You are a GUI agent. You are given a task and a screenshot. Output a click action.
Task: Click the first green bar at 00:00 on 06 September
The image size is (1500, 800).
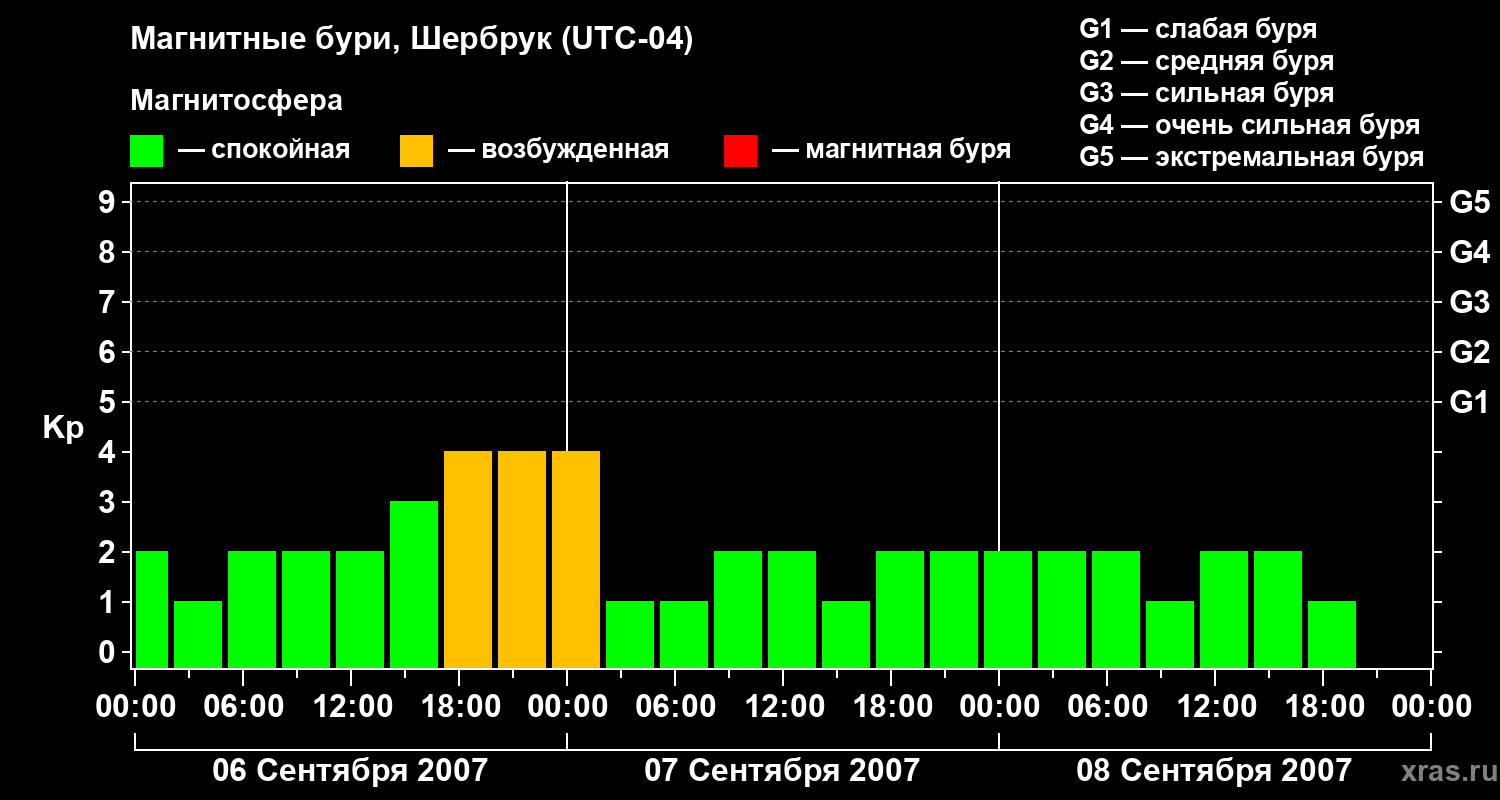click(152, 609)
